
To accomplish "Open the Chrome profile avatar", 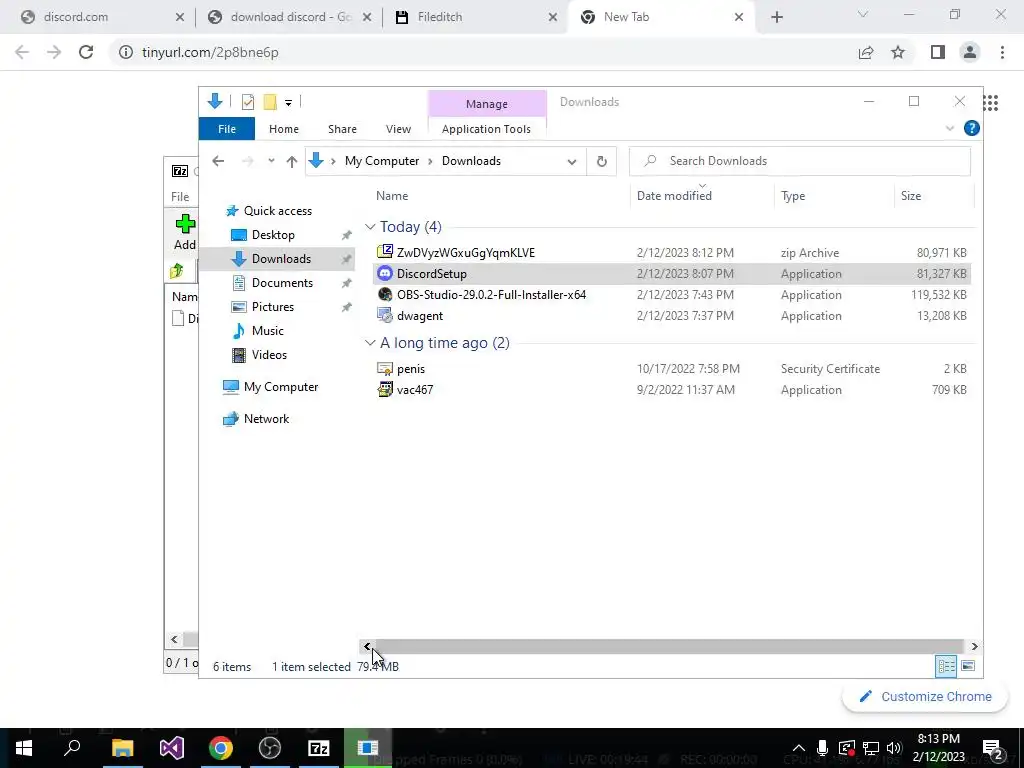I will [x=970, y=52].
